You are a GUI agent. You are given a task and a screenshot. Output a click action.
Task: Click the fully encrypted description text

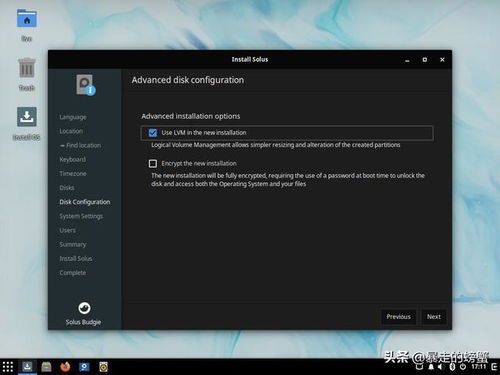pyautogui.click(x=288, y=180)
